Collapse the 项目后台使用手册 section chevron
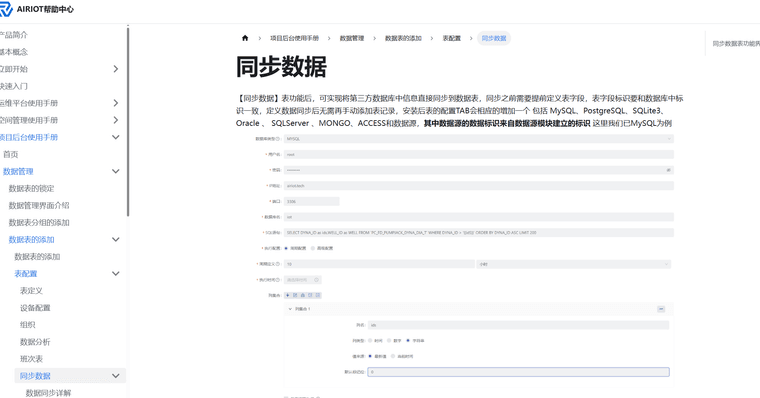This screenshot has width=760, height=398. coord(115,137)
